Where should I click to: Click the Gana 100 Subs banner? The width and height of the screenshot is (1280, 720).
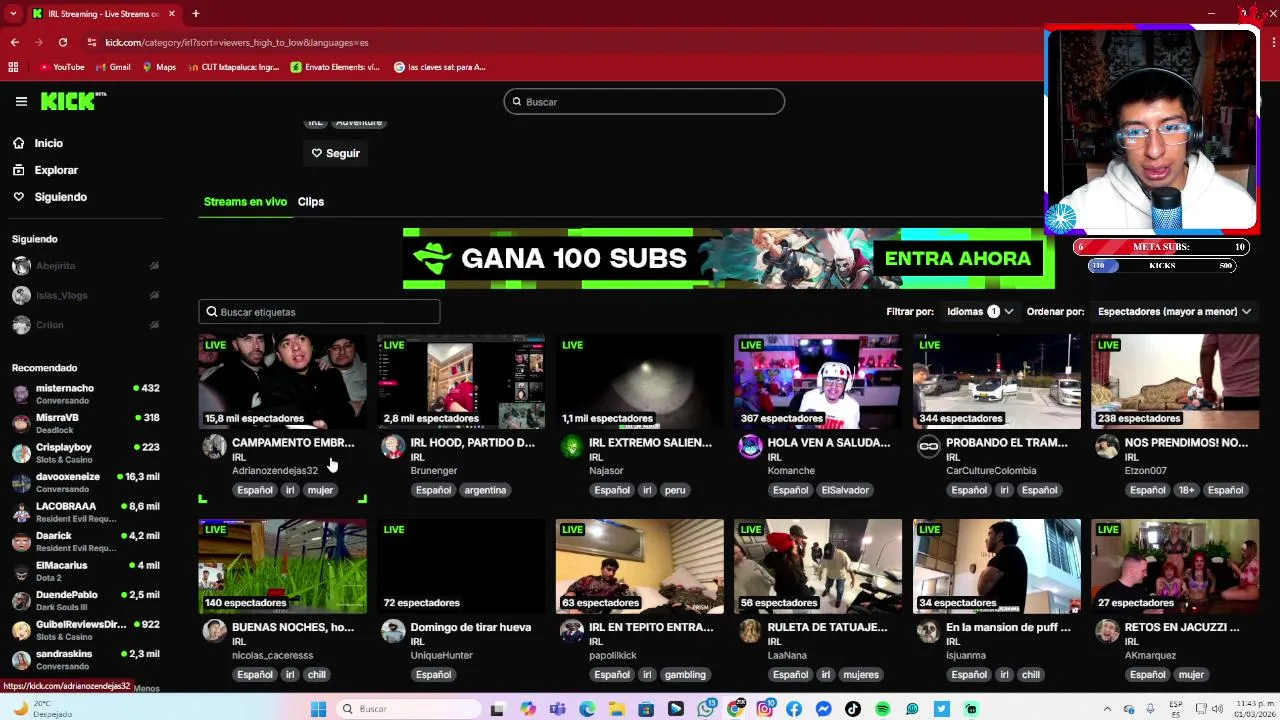click(728, 258)
